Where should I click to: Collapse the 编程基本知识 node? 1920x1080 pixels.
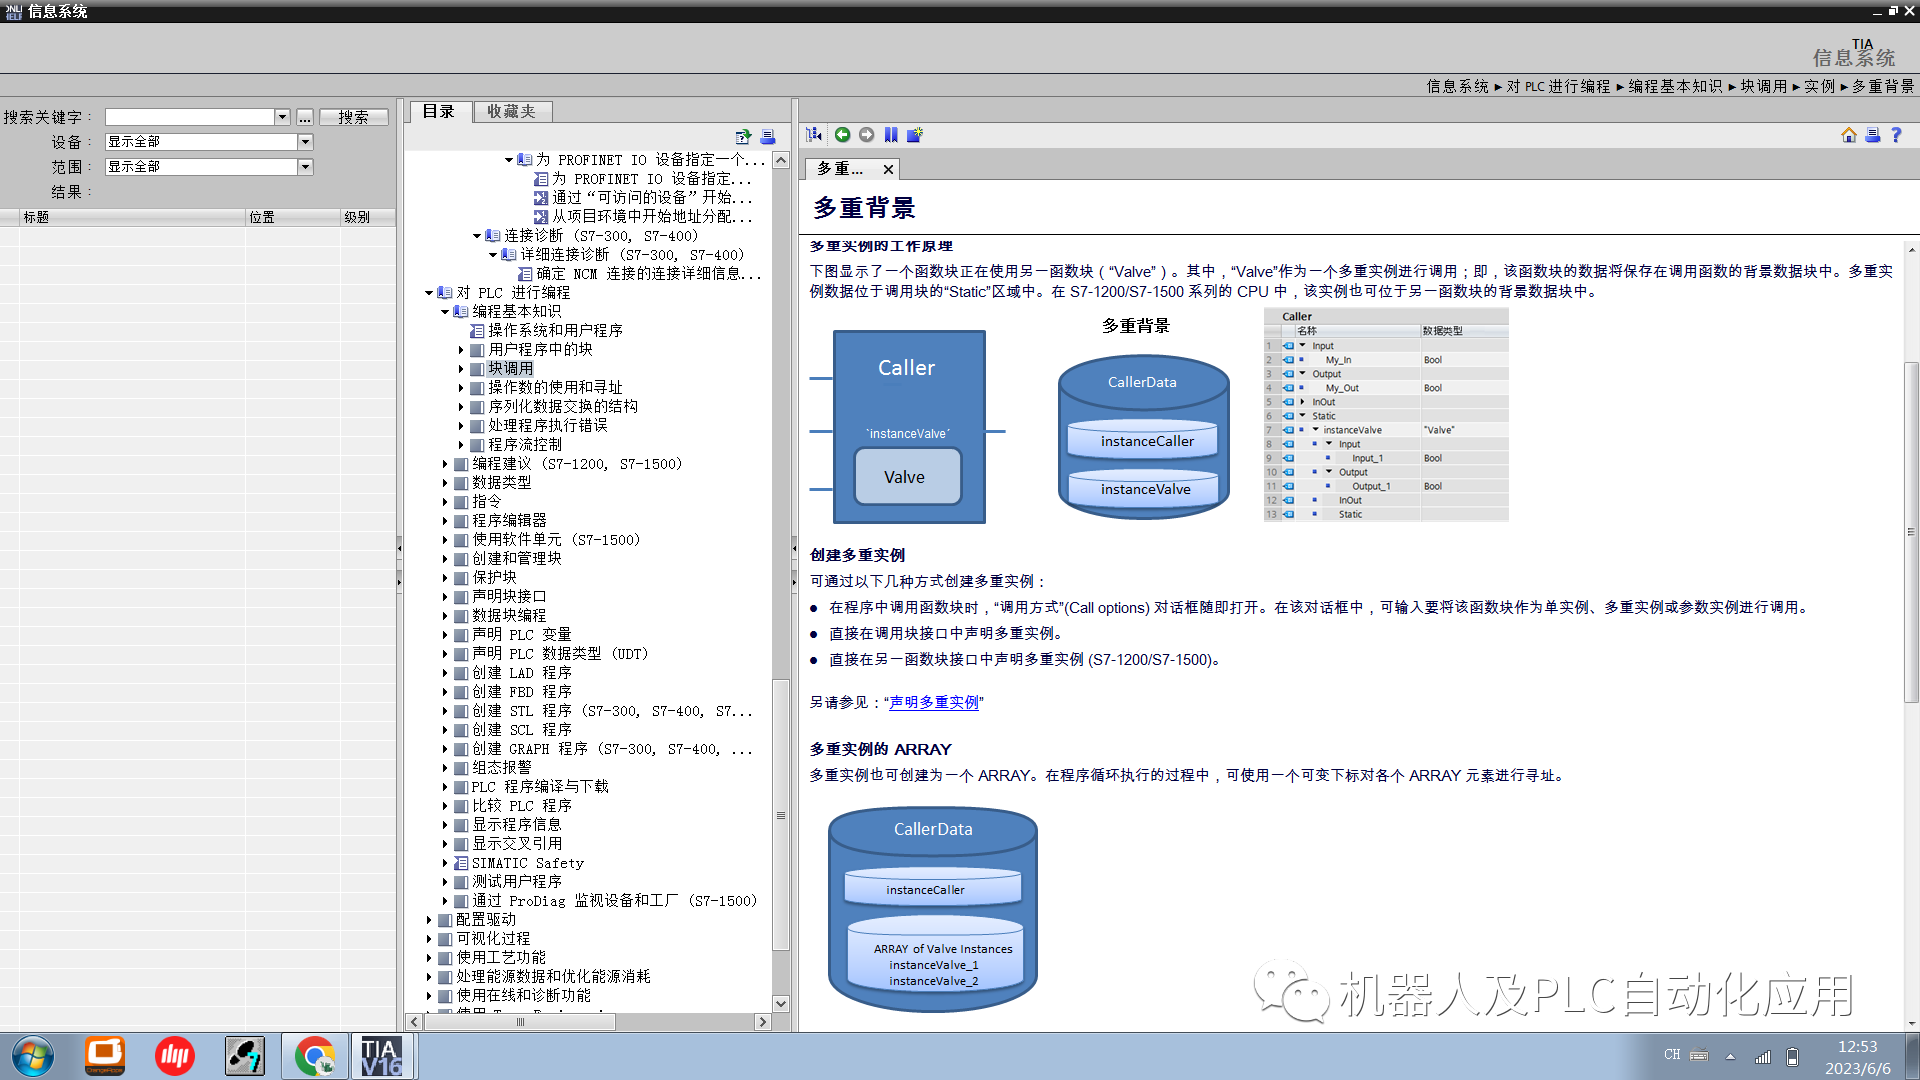(445, 312)
